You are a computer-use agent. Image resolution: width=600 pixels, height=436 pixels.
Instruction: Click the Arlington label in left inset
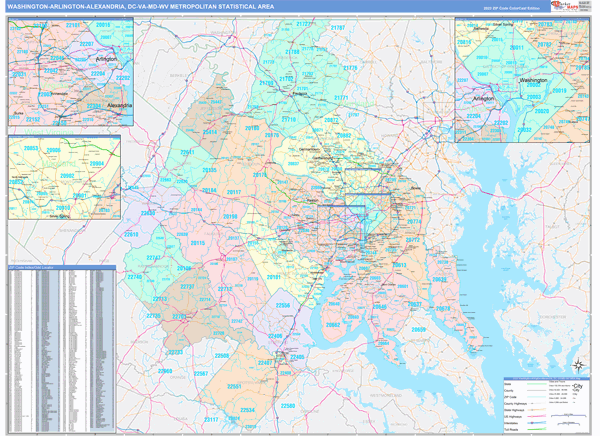point(106,59)
